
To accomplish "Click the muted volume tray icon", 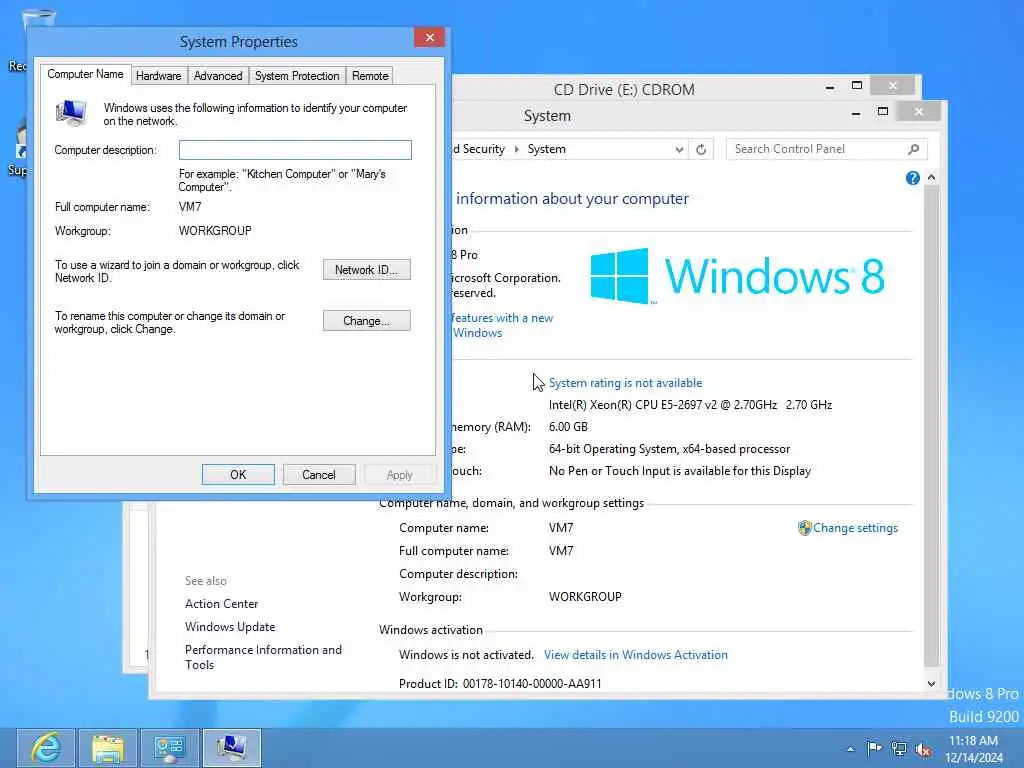I will click(923, 749).
